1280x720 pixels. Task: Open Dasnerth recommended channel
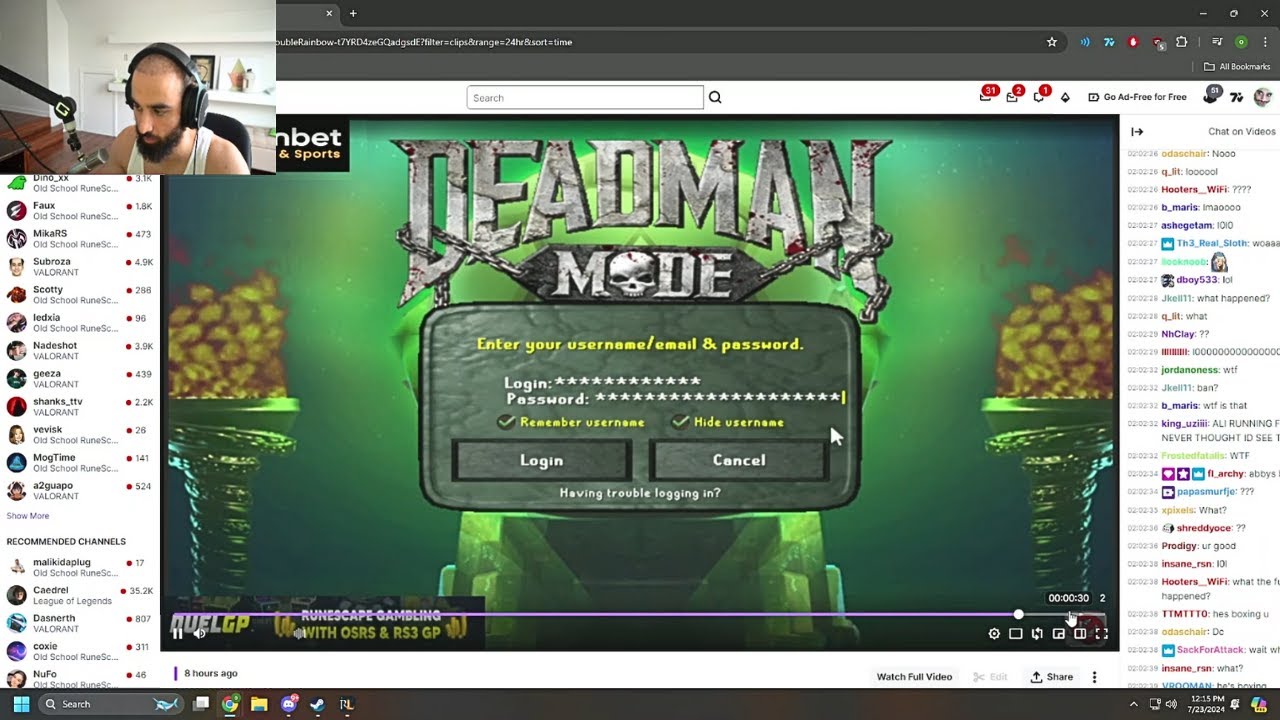(80, 624)
